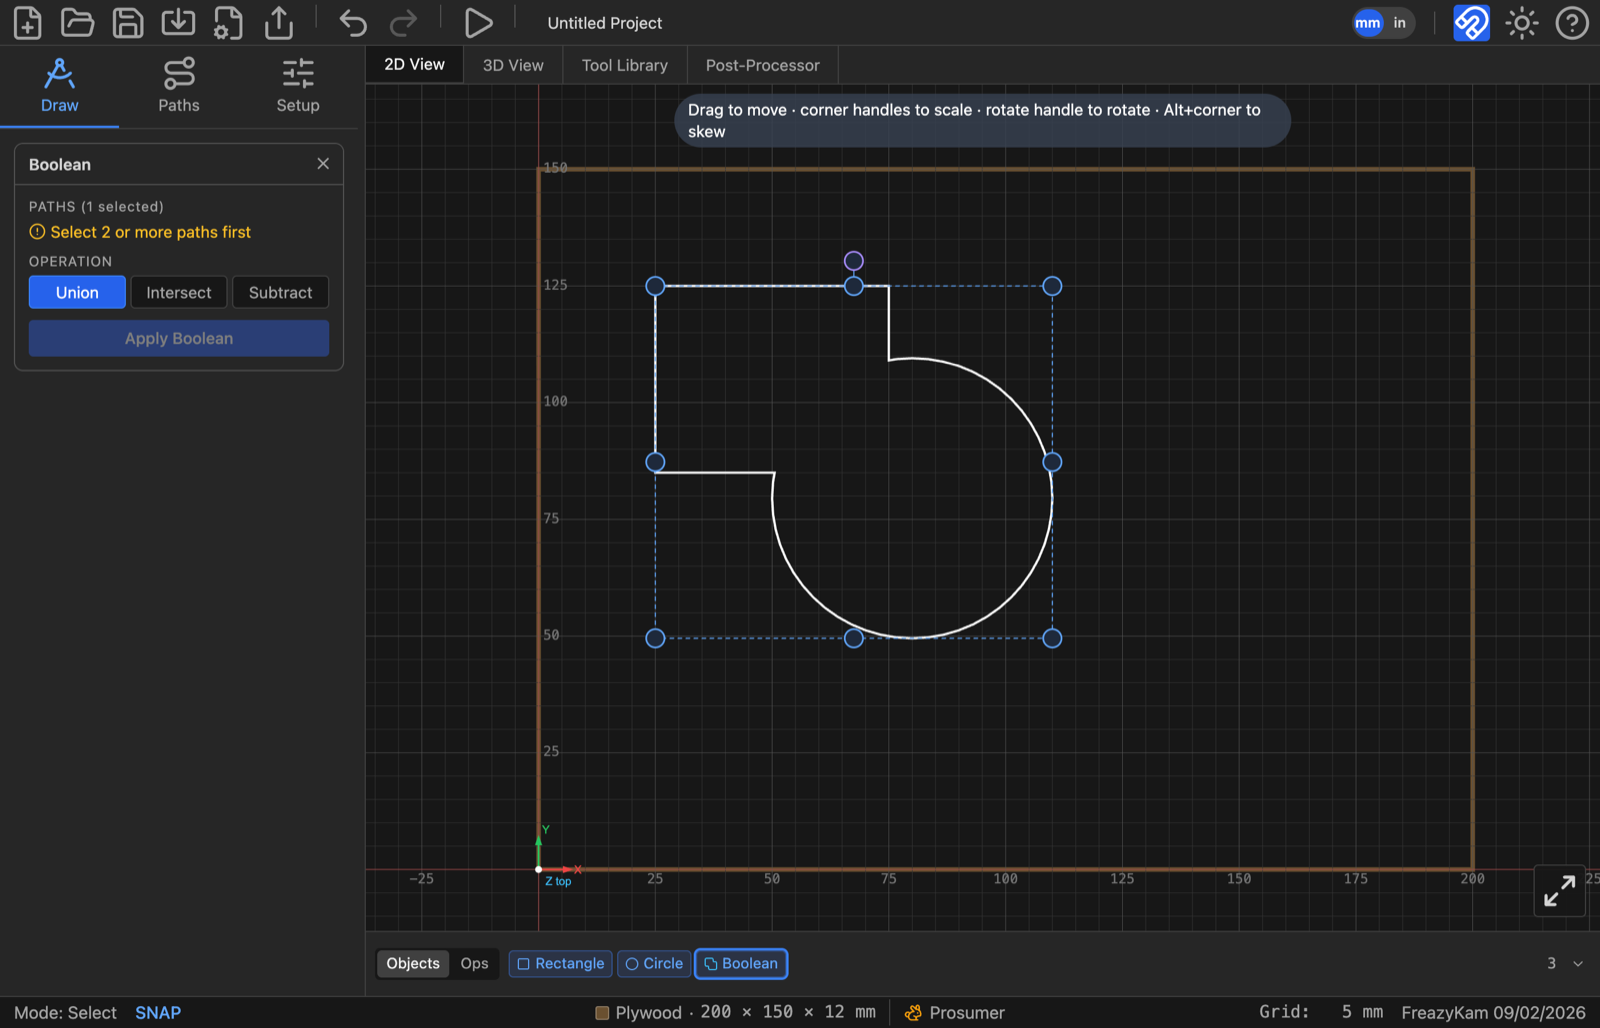Click the origin point of the axes
The image size is (1600, 1028).
(x=539, y=869)
